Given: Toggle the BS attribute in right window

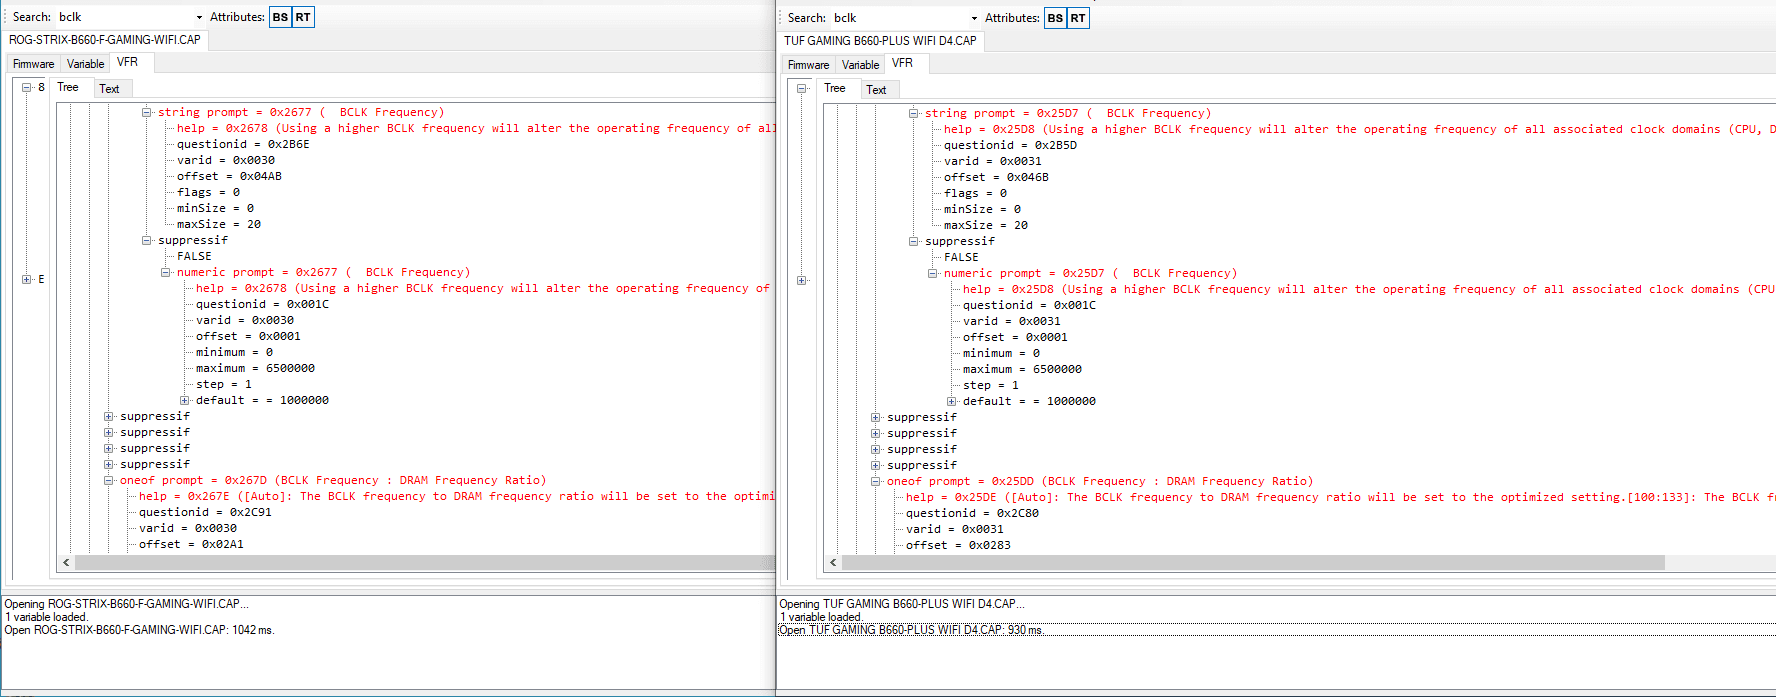Looking at the screenshot, I should [1055, 18].
